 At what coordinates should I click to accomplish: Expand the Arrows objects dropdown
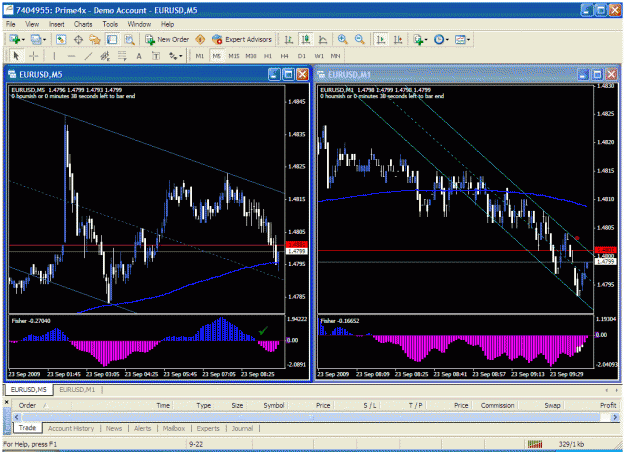tap(181, 56)
